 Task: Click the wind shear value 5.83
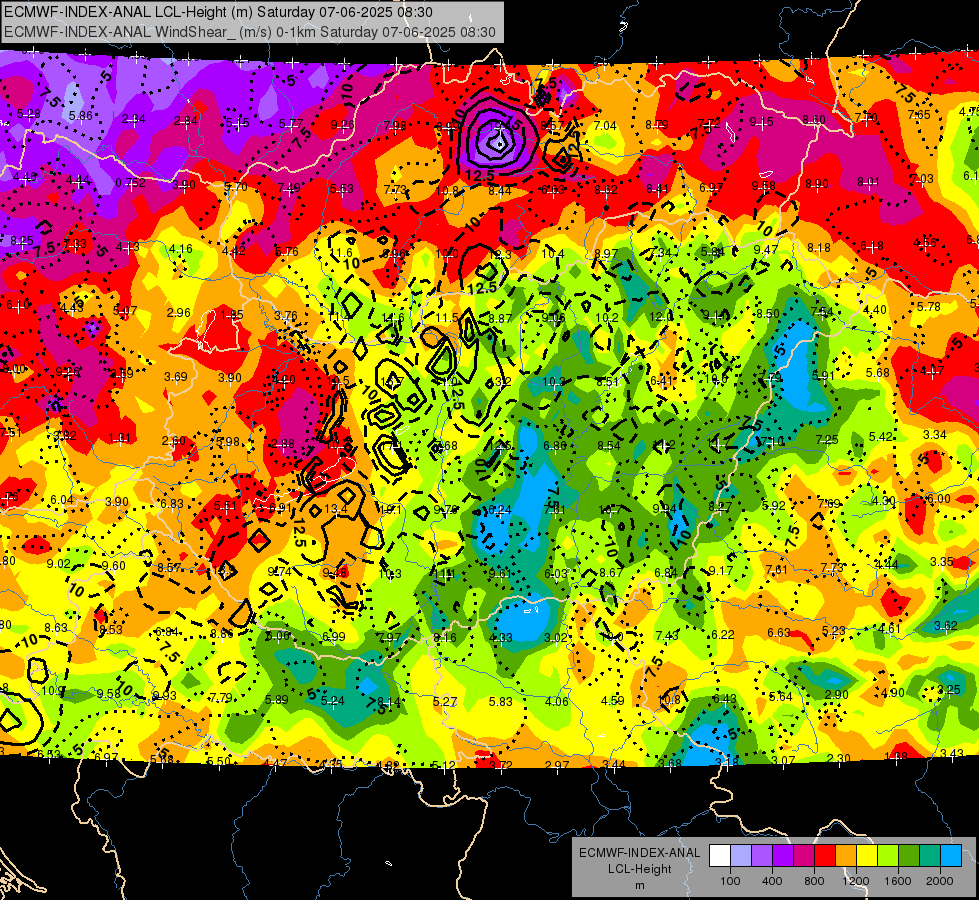501,702
